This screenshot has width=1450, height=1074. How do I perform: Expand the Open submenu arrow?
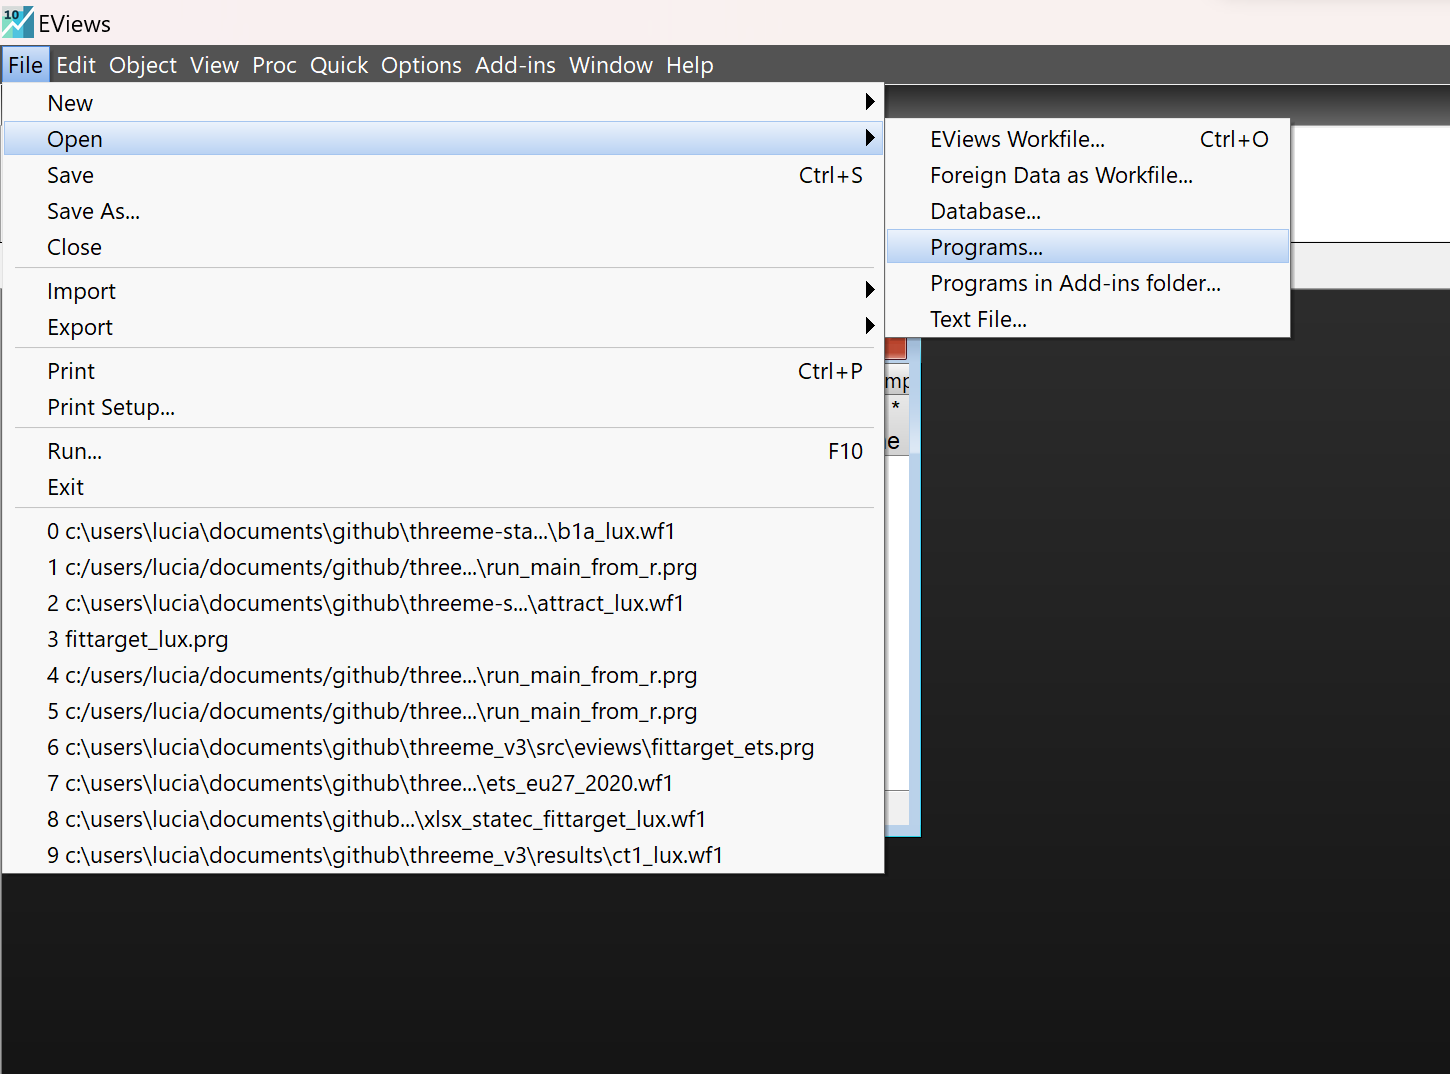click(870, 138)
